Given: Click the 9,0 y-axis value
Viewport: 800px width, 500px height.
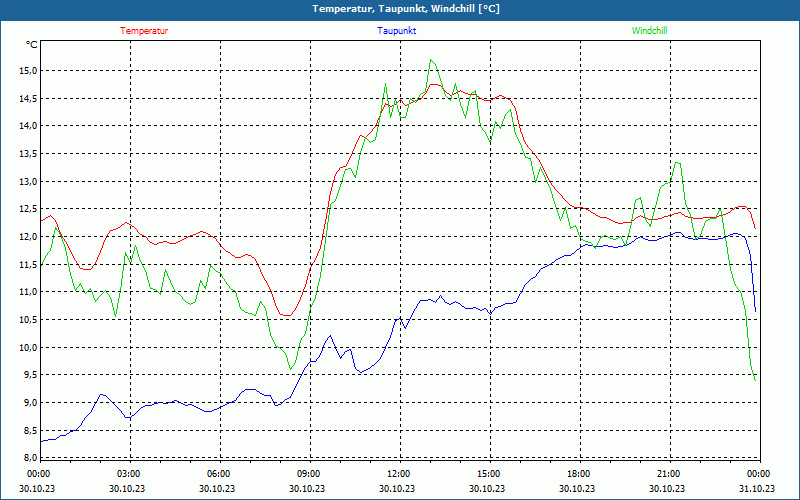Looking at the screenshot, I should 30,403.
